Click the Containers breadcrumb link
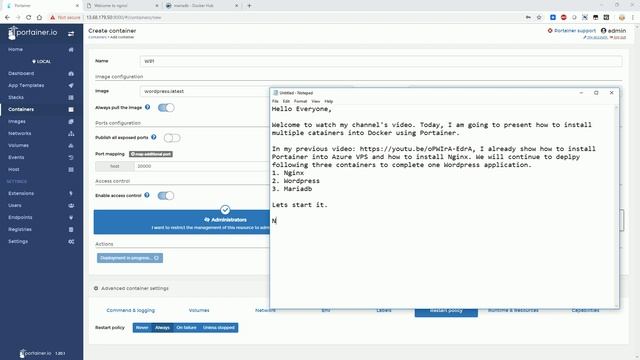640x360 pixels. (x=97, y=37)
